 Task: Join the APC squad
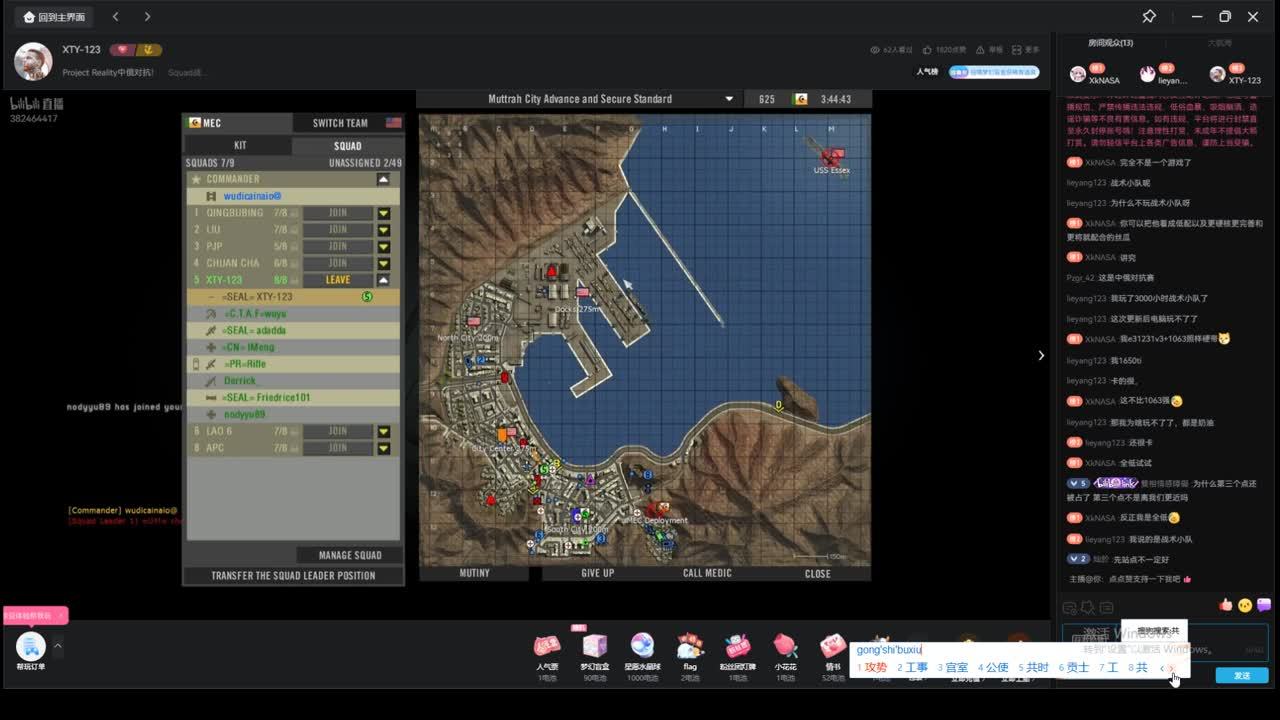click(x=338, y=448)
